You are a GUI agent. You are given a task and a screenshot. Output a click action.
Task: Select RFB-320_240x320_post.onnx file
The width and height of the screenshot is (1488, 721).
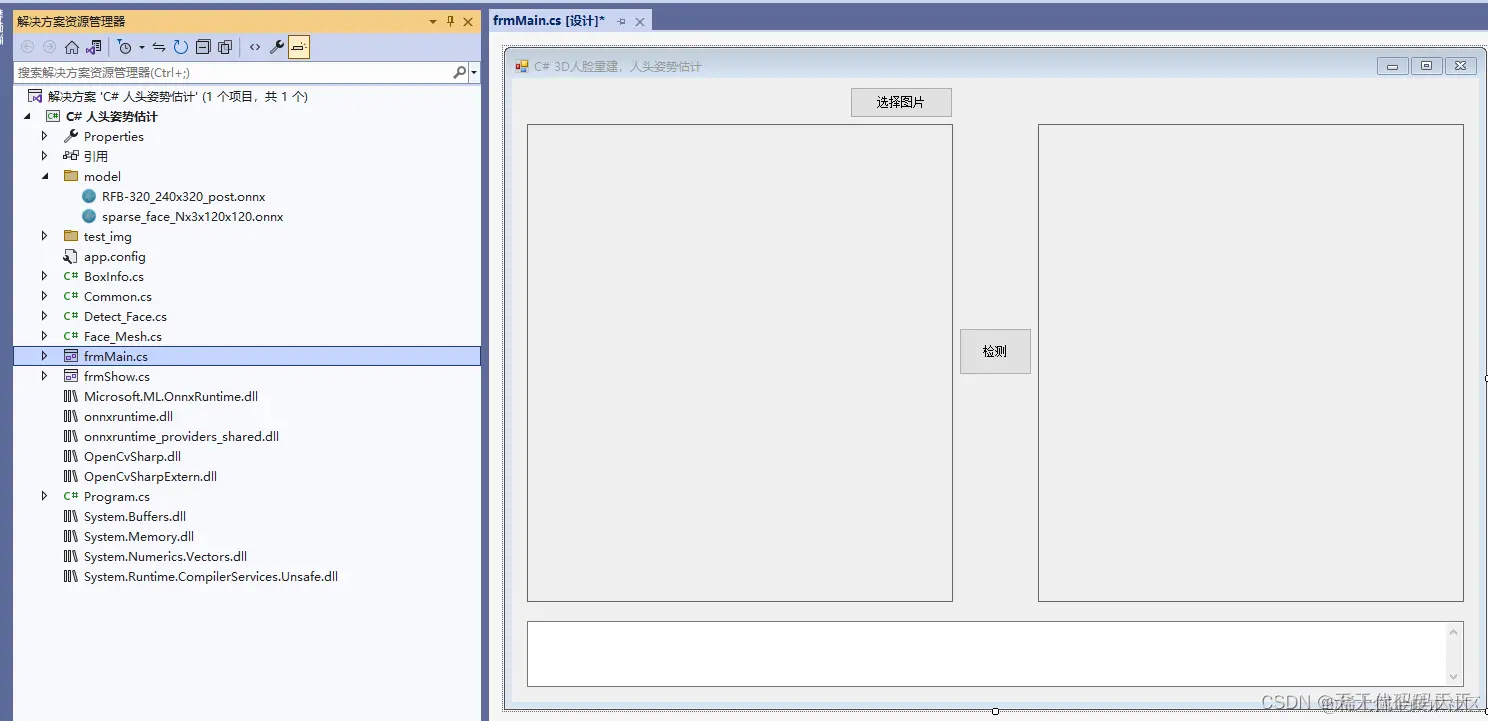[x=183, y=197]
